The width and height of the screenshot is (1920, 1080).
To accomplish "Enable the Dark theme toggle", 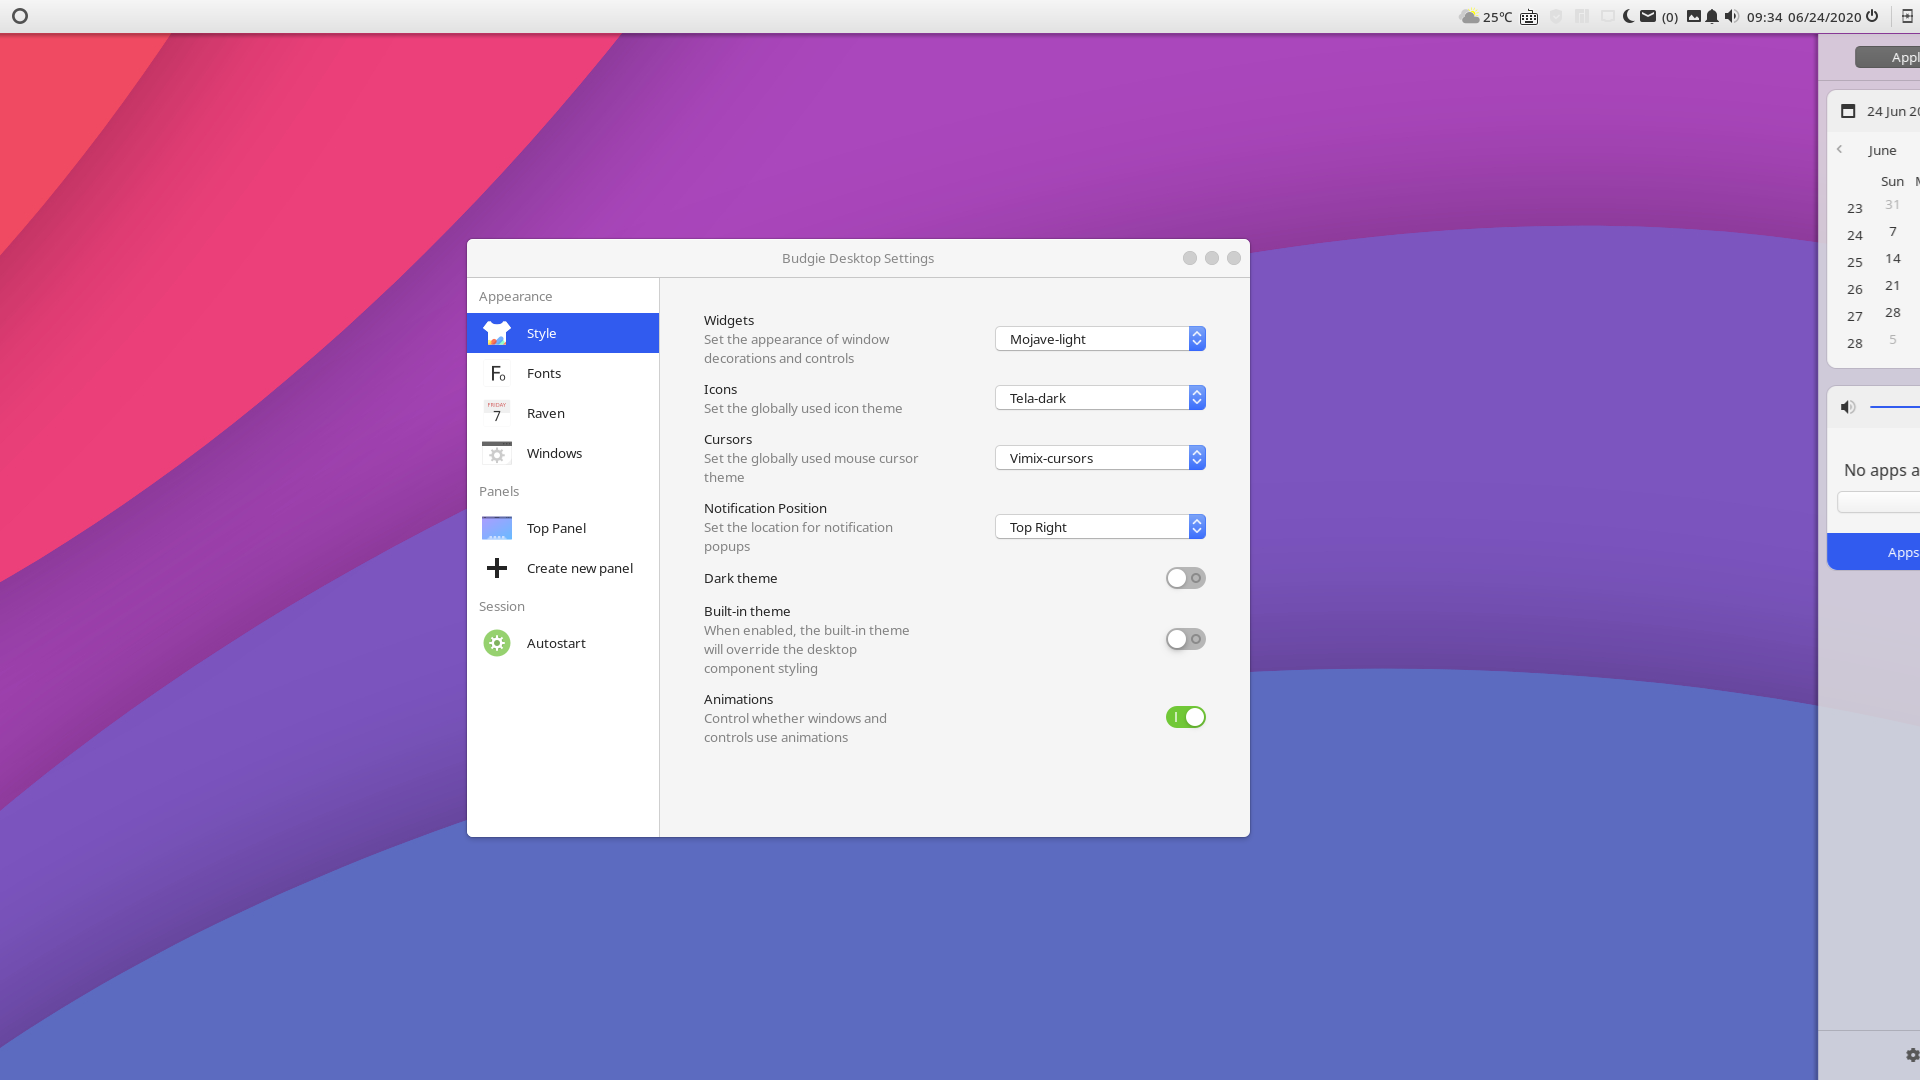I will coord(1185,578).
